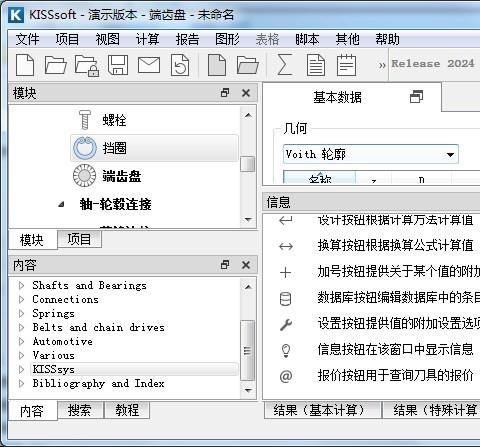Image resolution: width=480 pixels, height=447 pixels.
Task: Click the KISSsoft logo in title bar
Action: [x=16, y=15]
